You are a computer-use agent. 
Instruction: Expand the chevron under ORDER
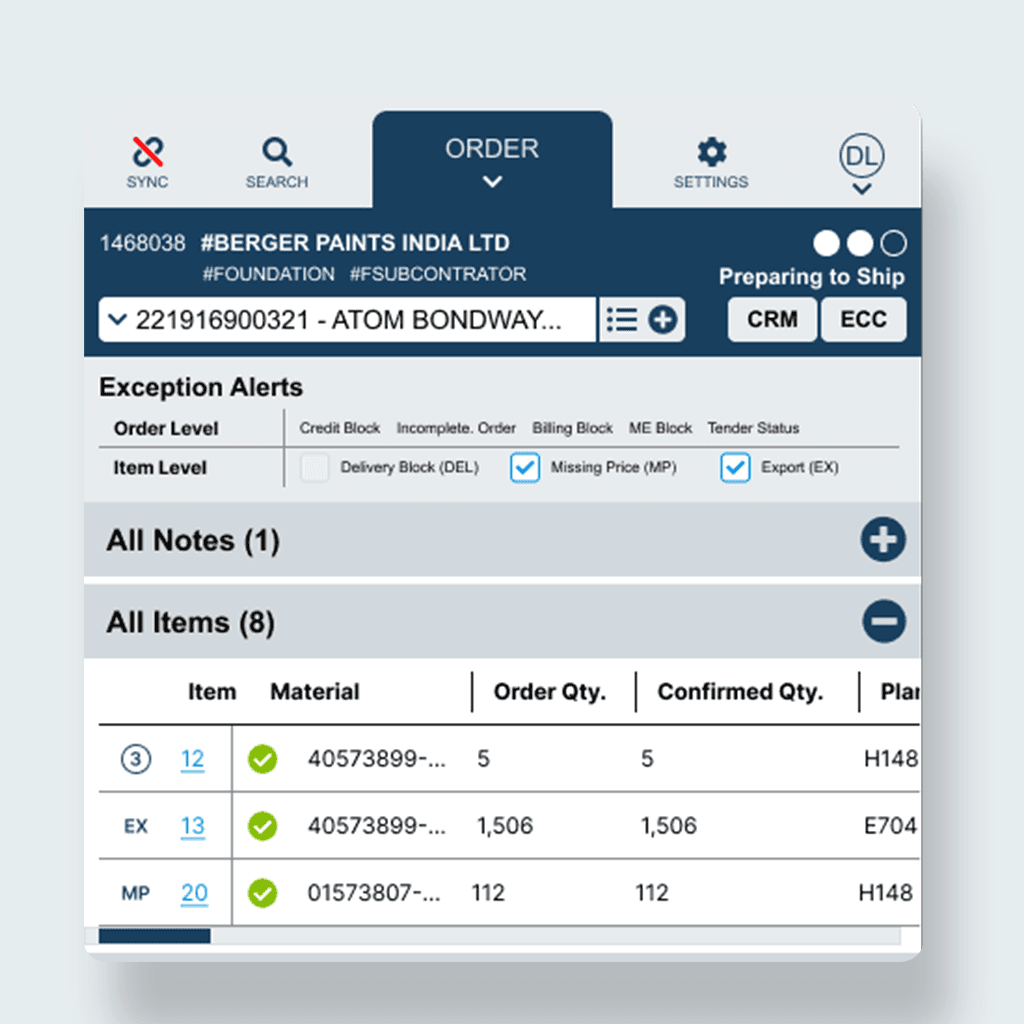(492, 182)
